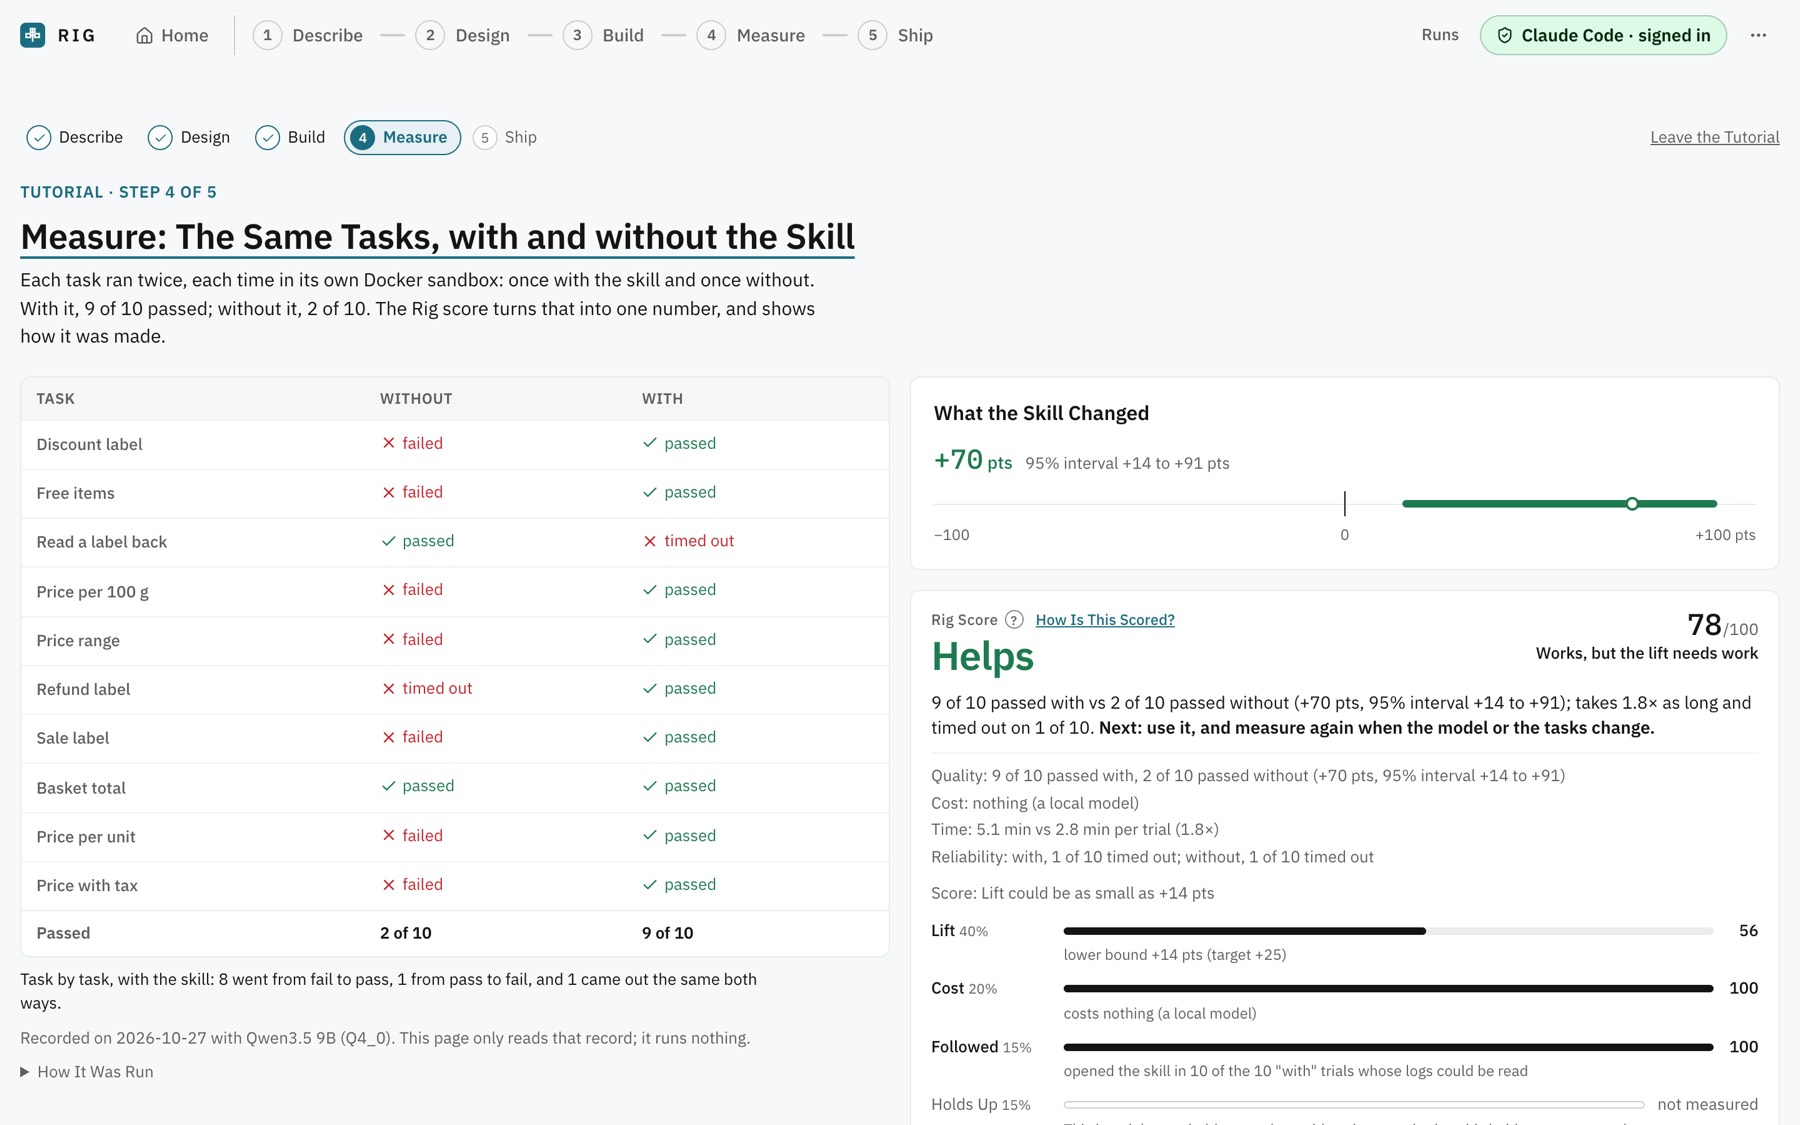The image size is (1800, 1125).
Task: Click the shield icon in Claude Code badge
Action: tap(1504, 35)
